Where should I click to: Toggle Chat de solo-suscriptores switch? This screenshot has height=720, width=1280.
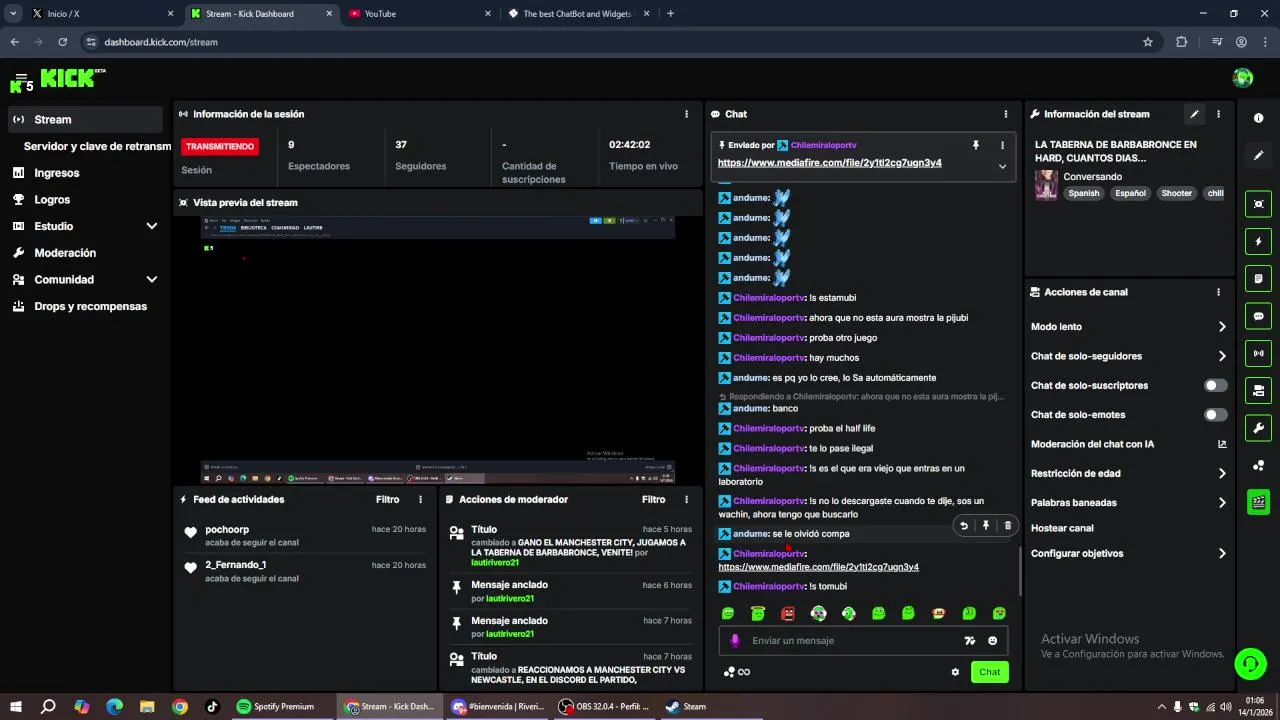1215,385
